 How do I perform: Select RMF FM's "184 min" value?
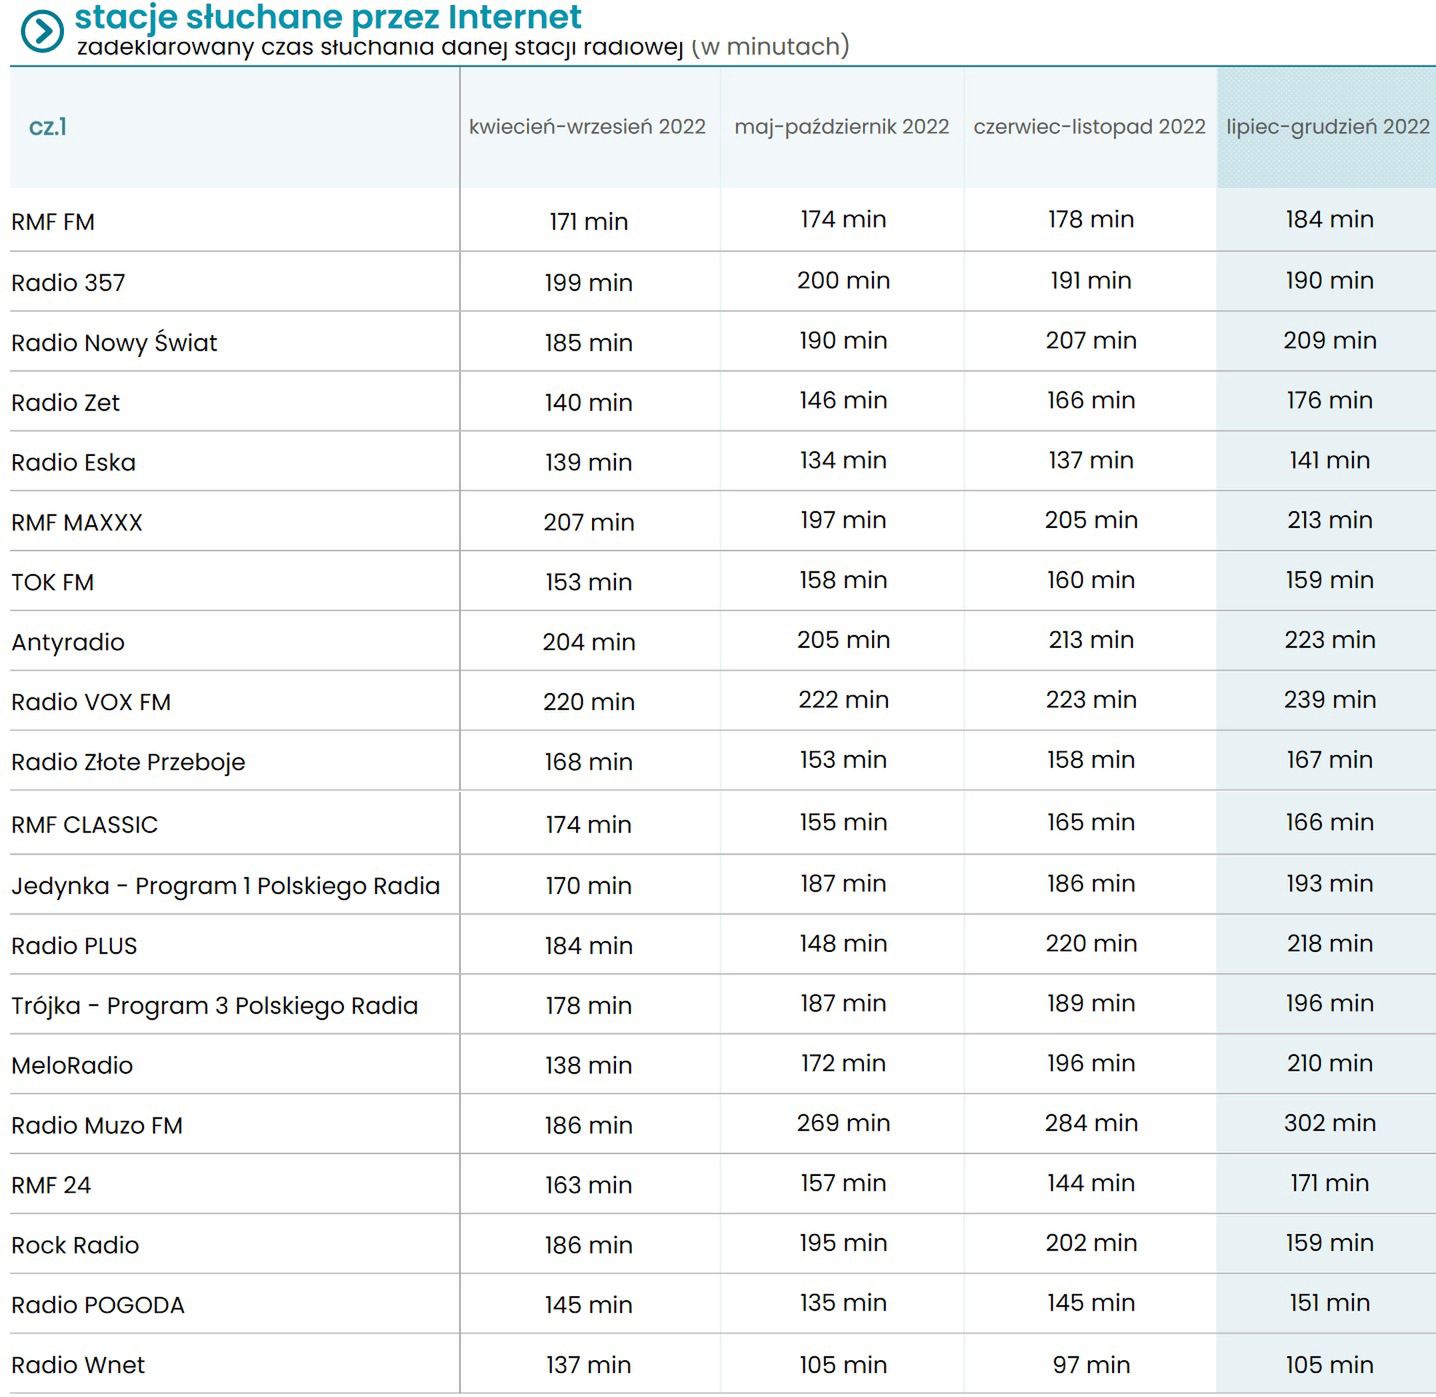tap(1329, 220)
